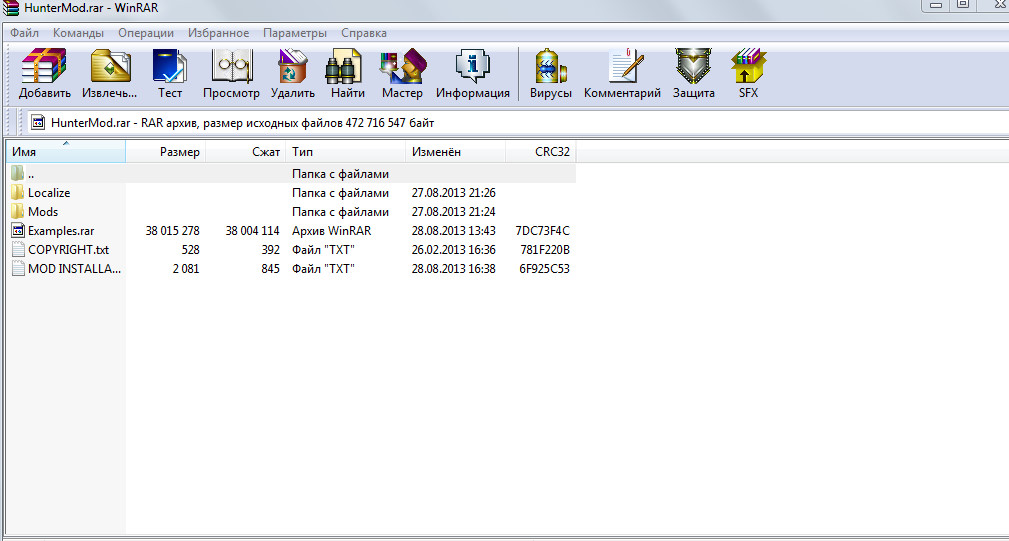Click the date 28.08.2013 16:38
1009x541 pixels.
pos(454,268)
